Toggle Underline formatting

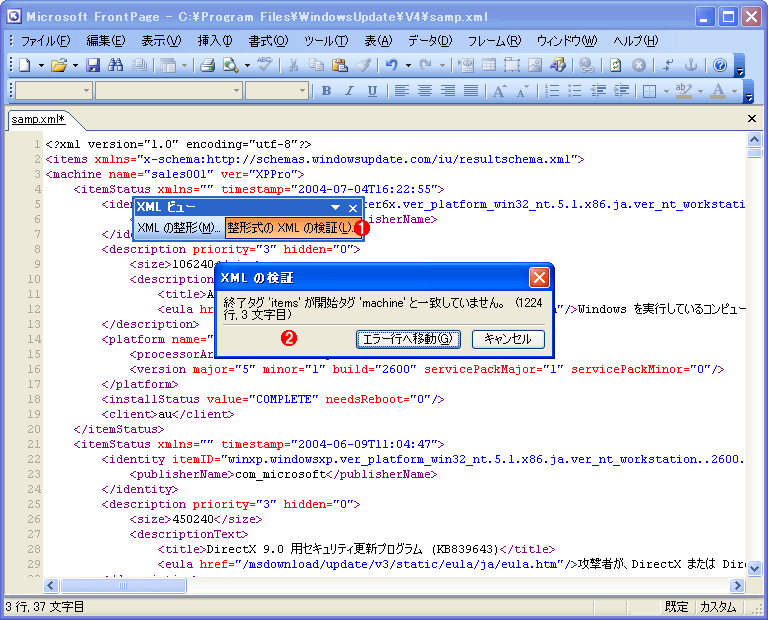(x=372, y=91)
